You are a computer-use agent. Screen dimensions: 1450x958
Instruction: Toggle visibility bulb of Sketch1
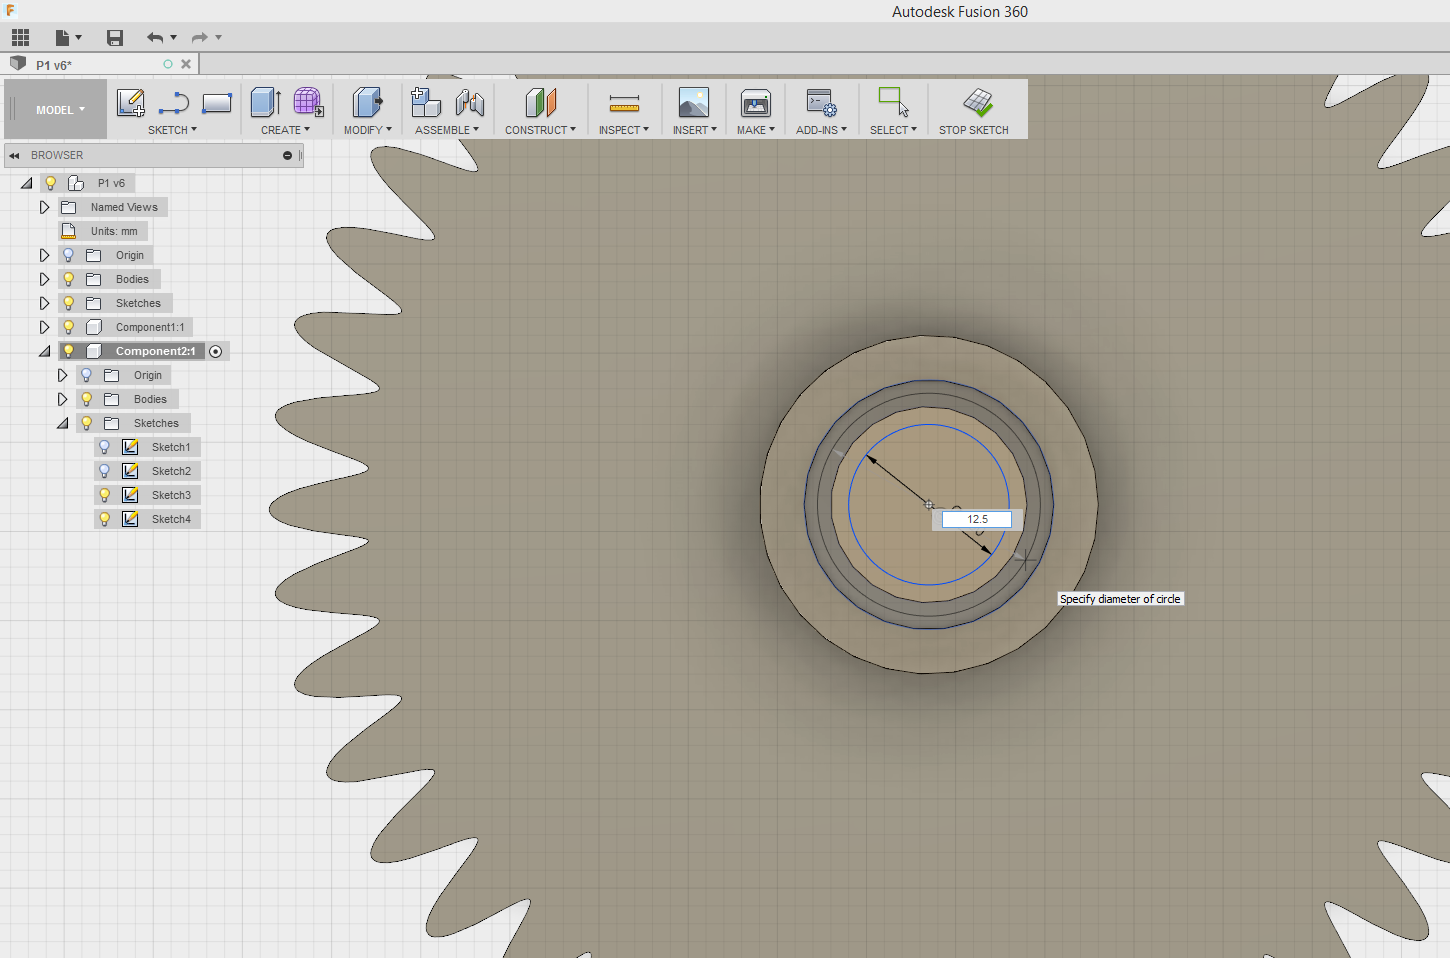(105, 447)
